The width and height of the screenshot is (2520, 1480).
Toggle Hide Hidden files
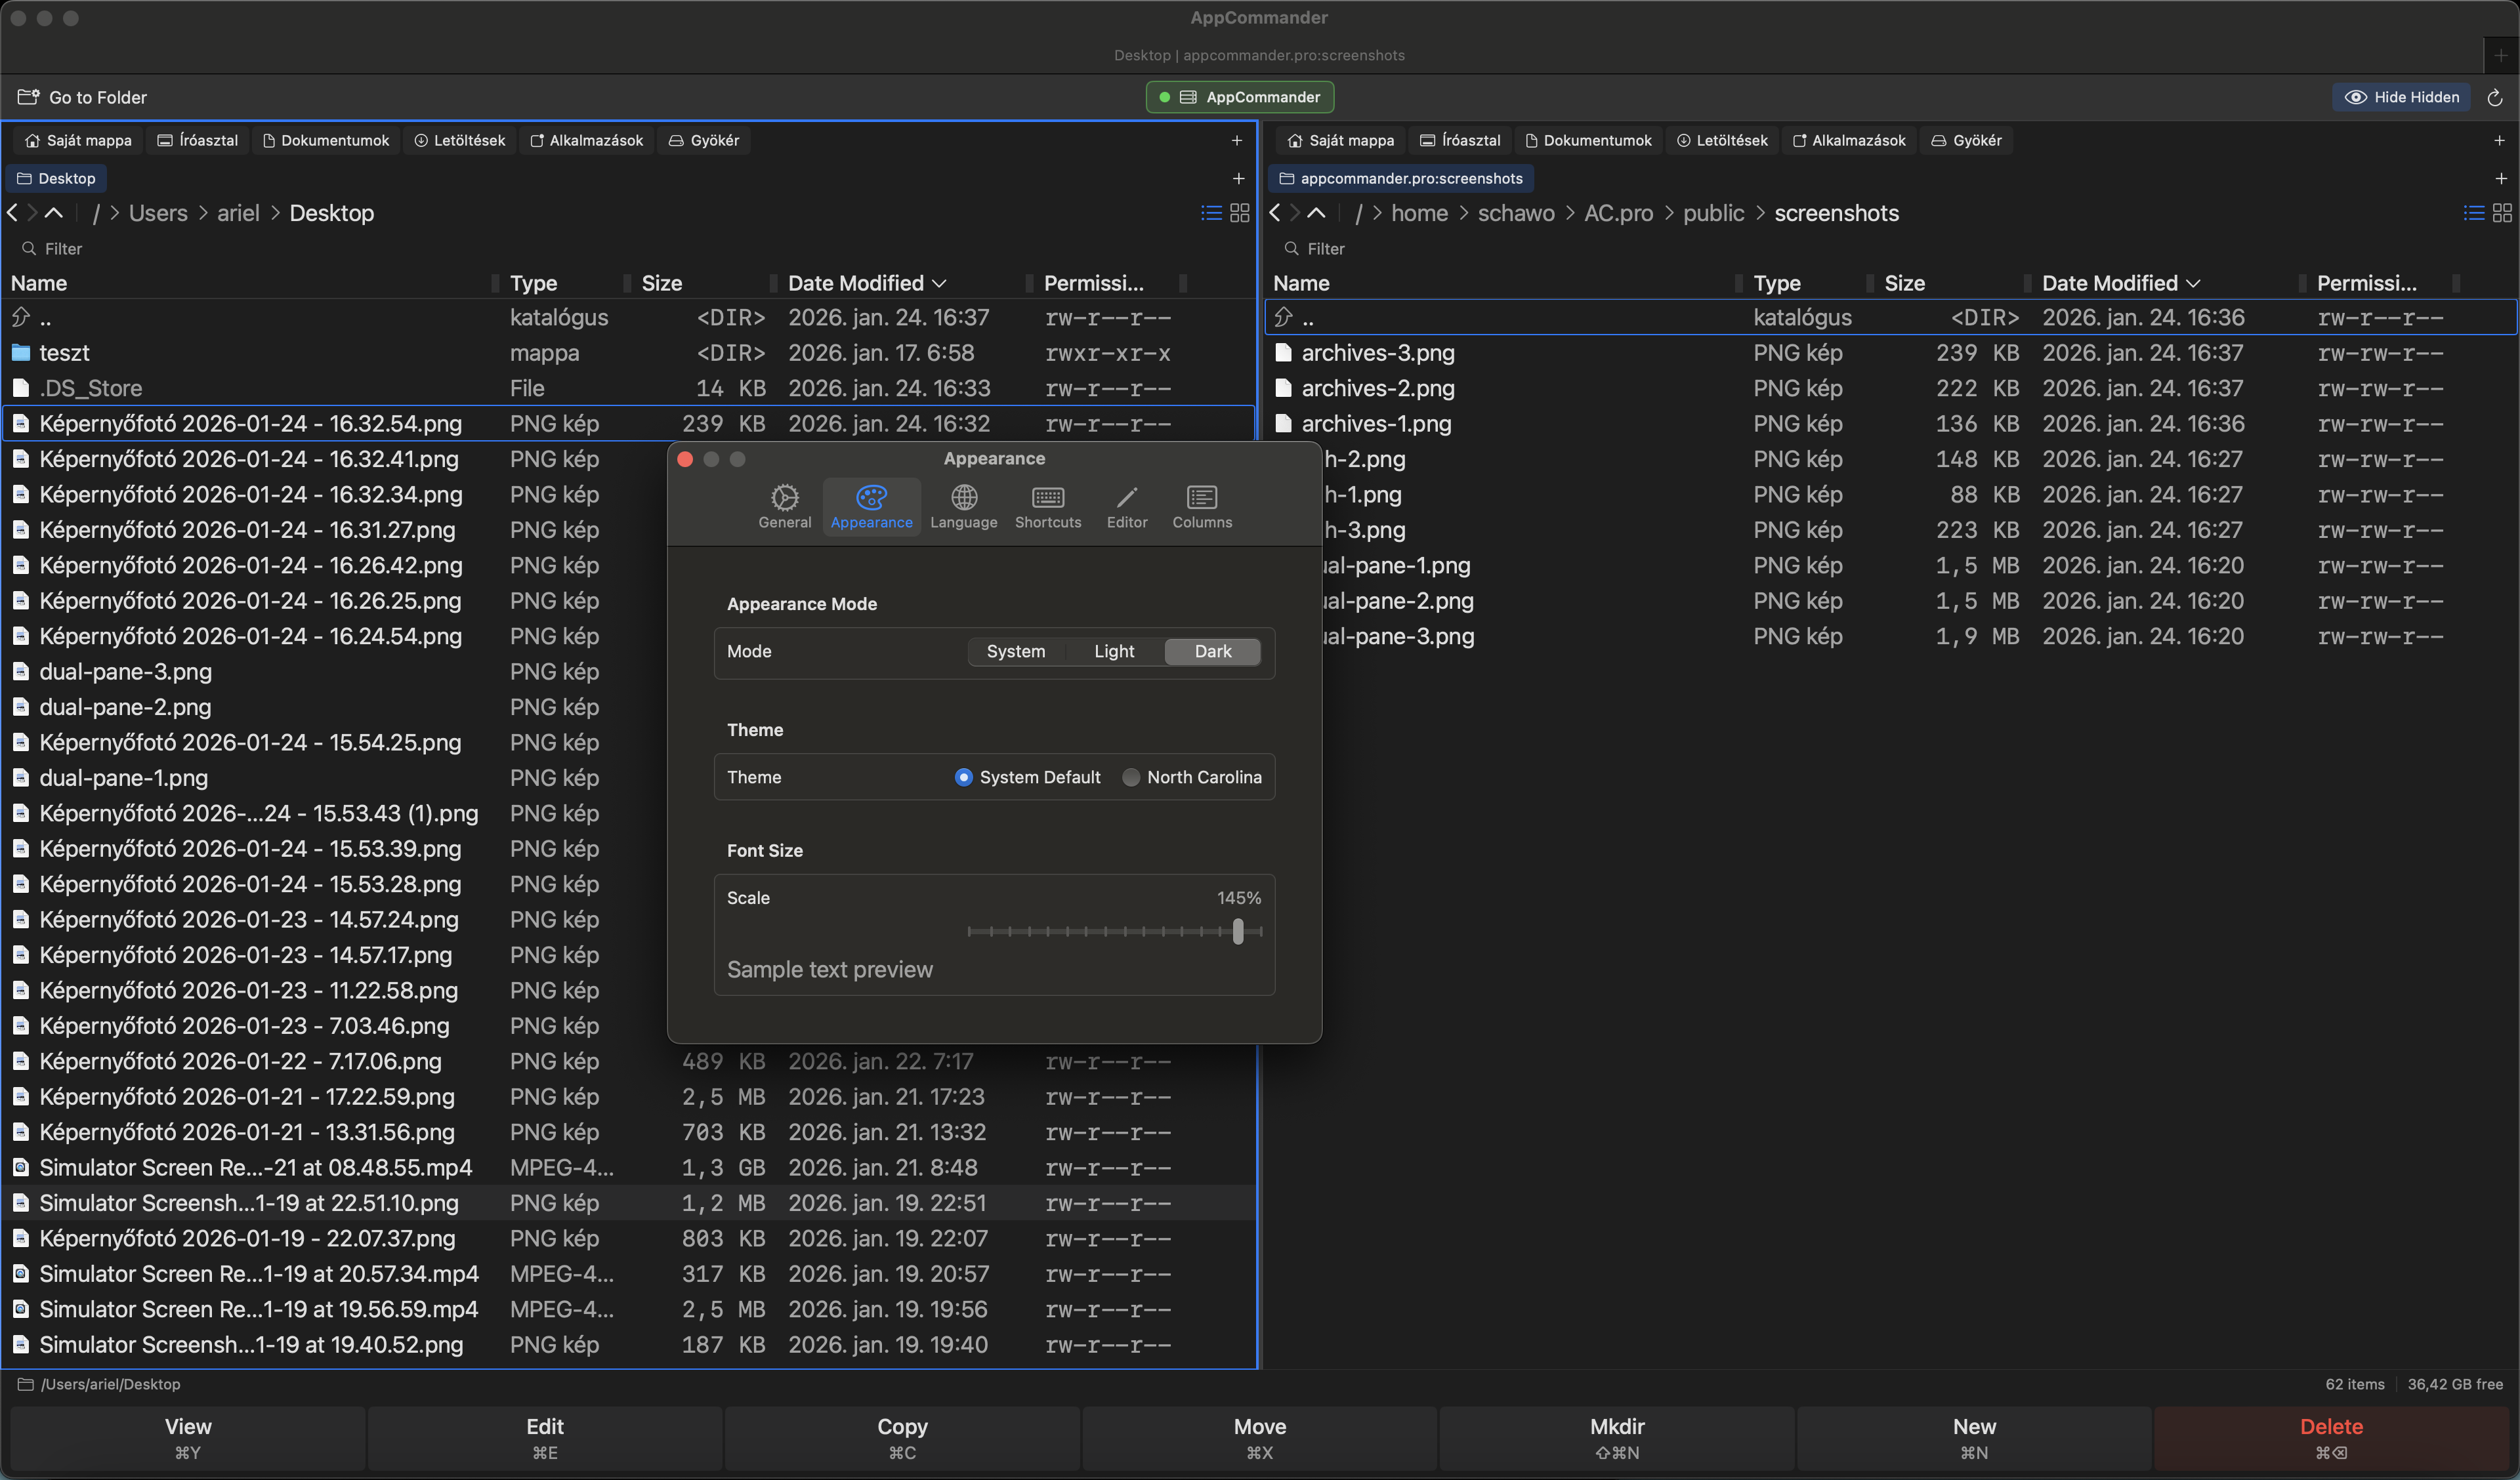[x=2402, y=96]
